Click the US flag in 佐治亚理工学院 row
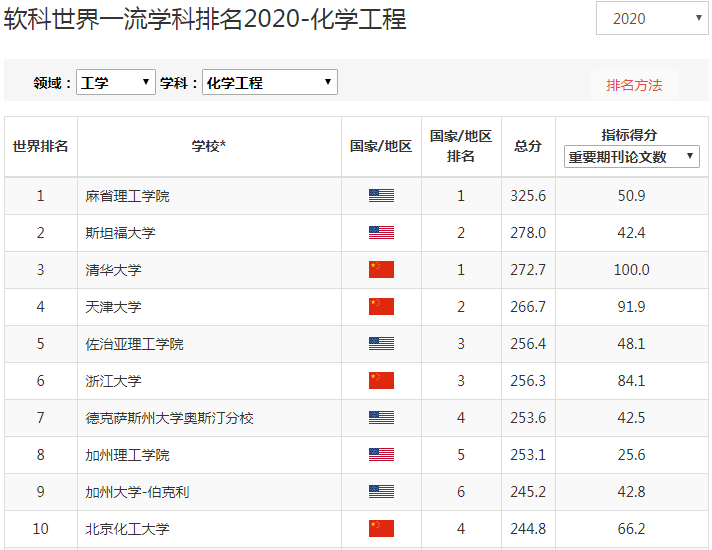 (x=381, y=343)
